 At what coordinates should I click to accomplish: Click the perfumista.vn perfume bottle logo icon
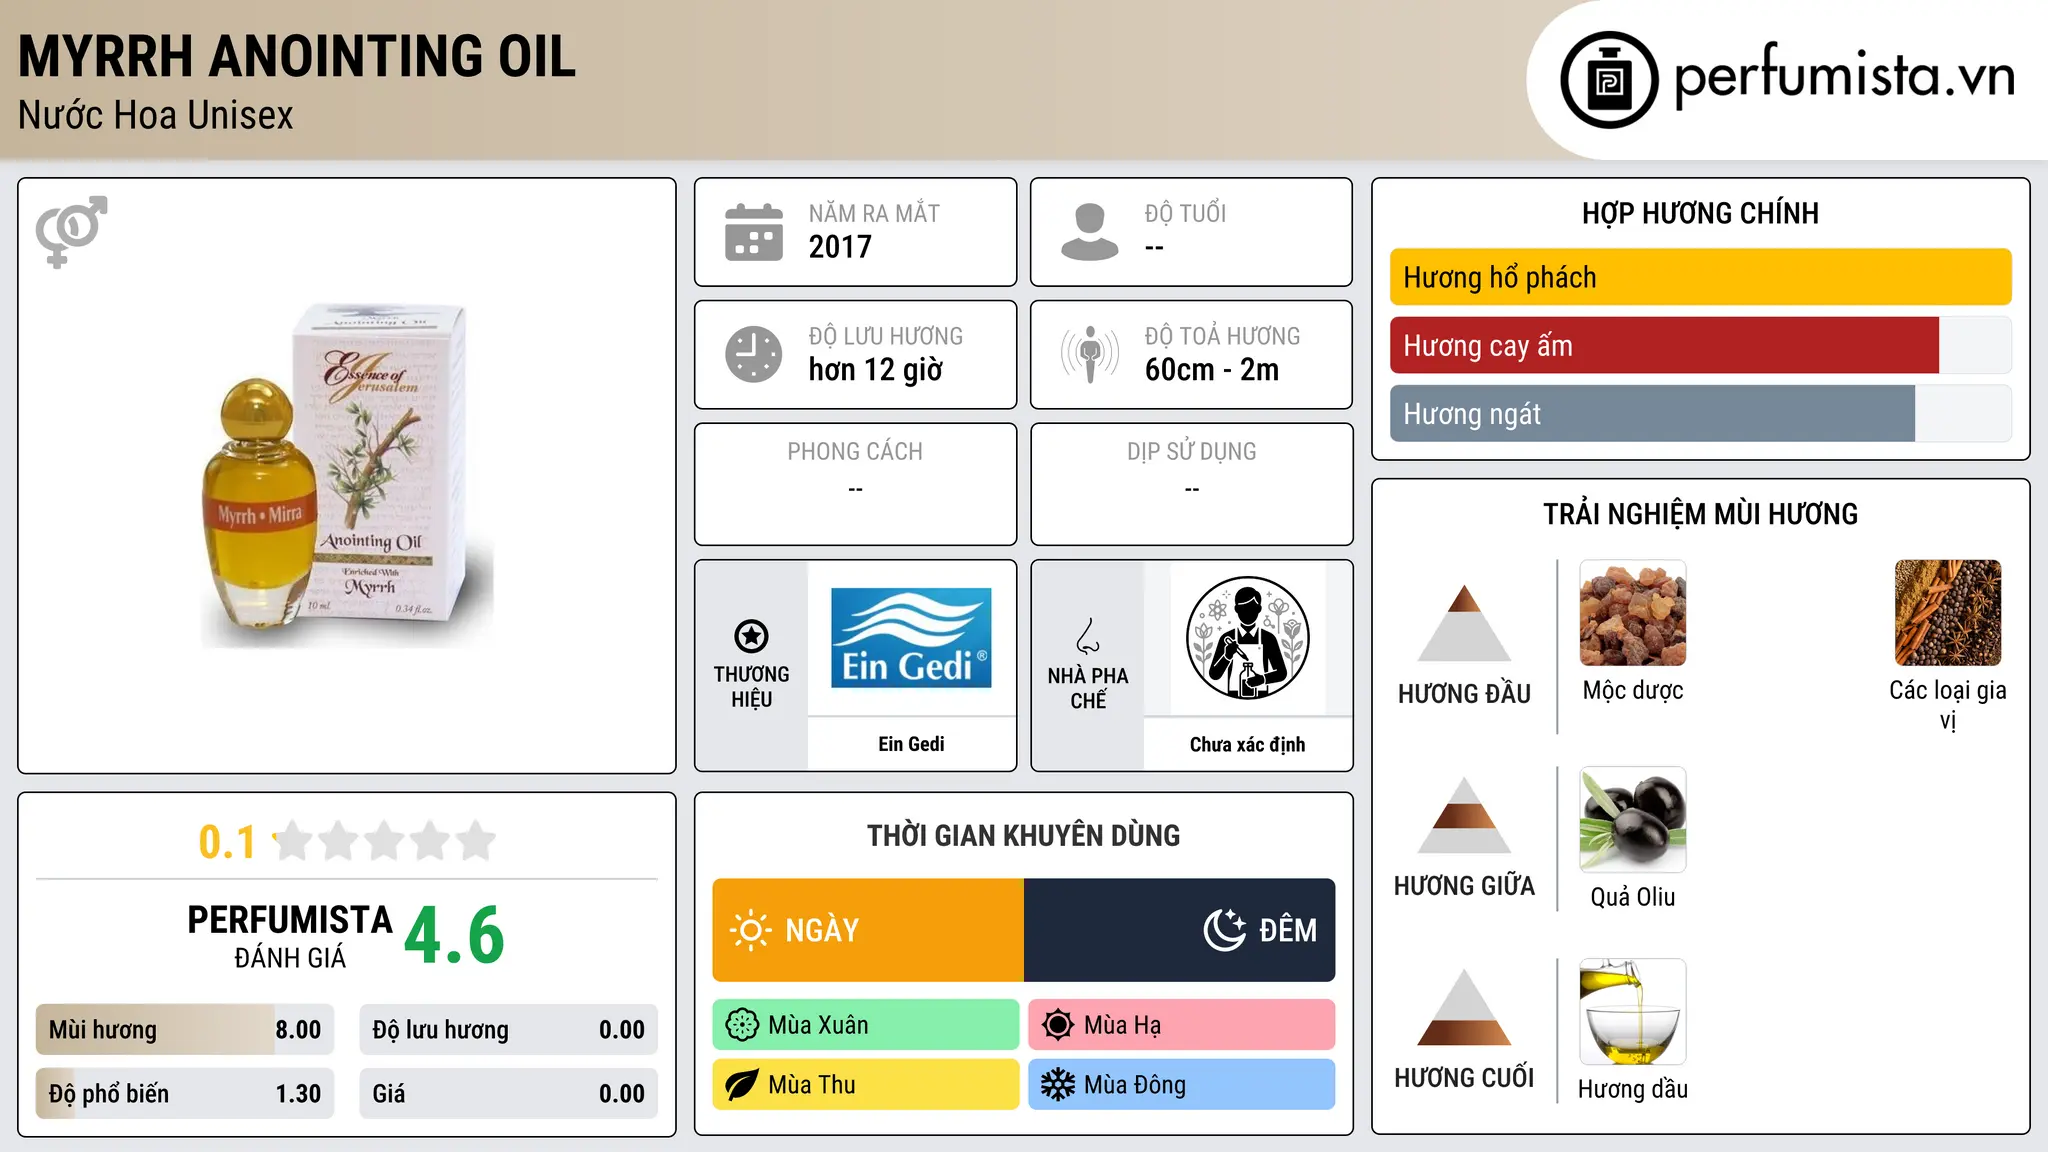tap(1609, 80)
